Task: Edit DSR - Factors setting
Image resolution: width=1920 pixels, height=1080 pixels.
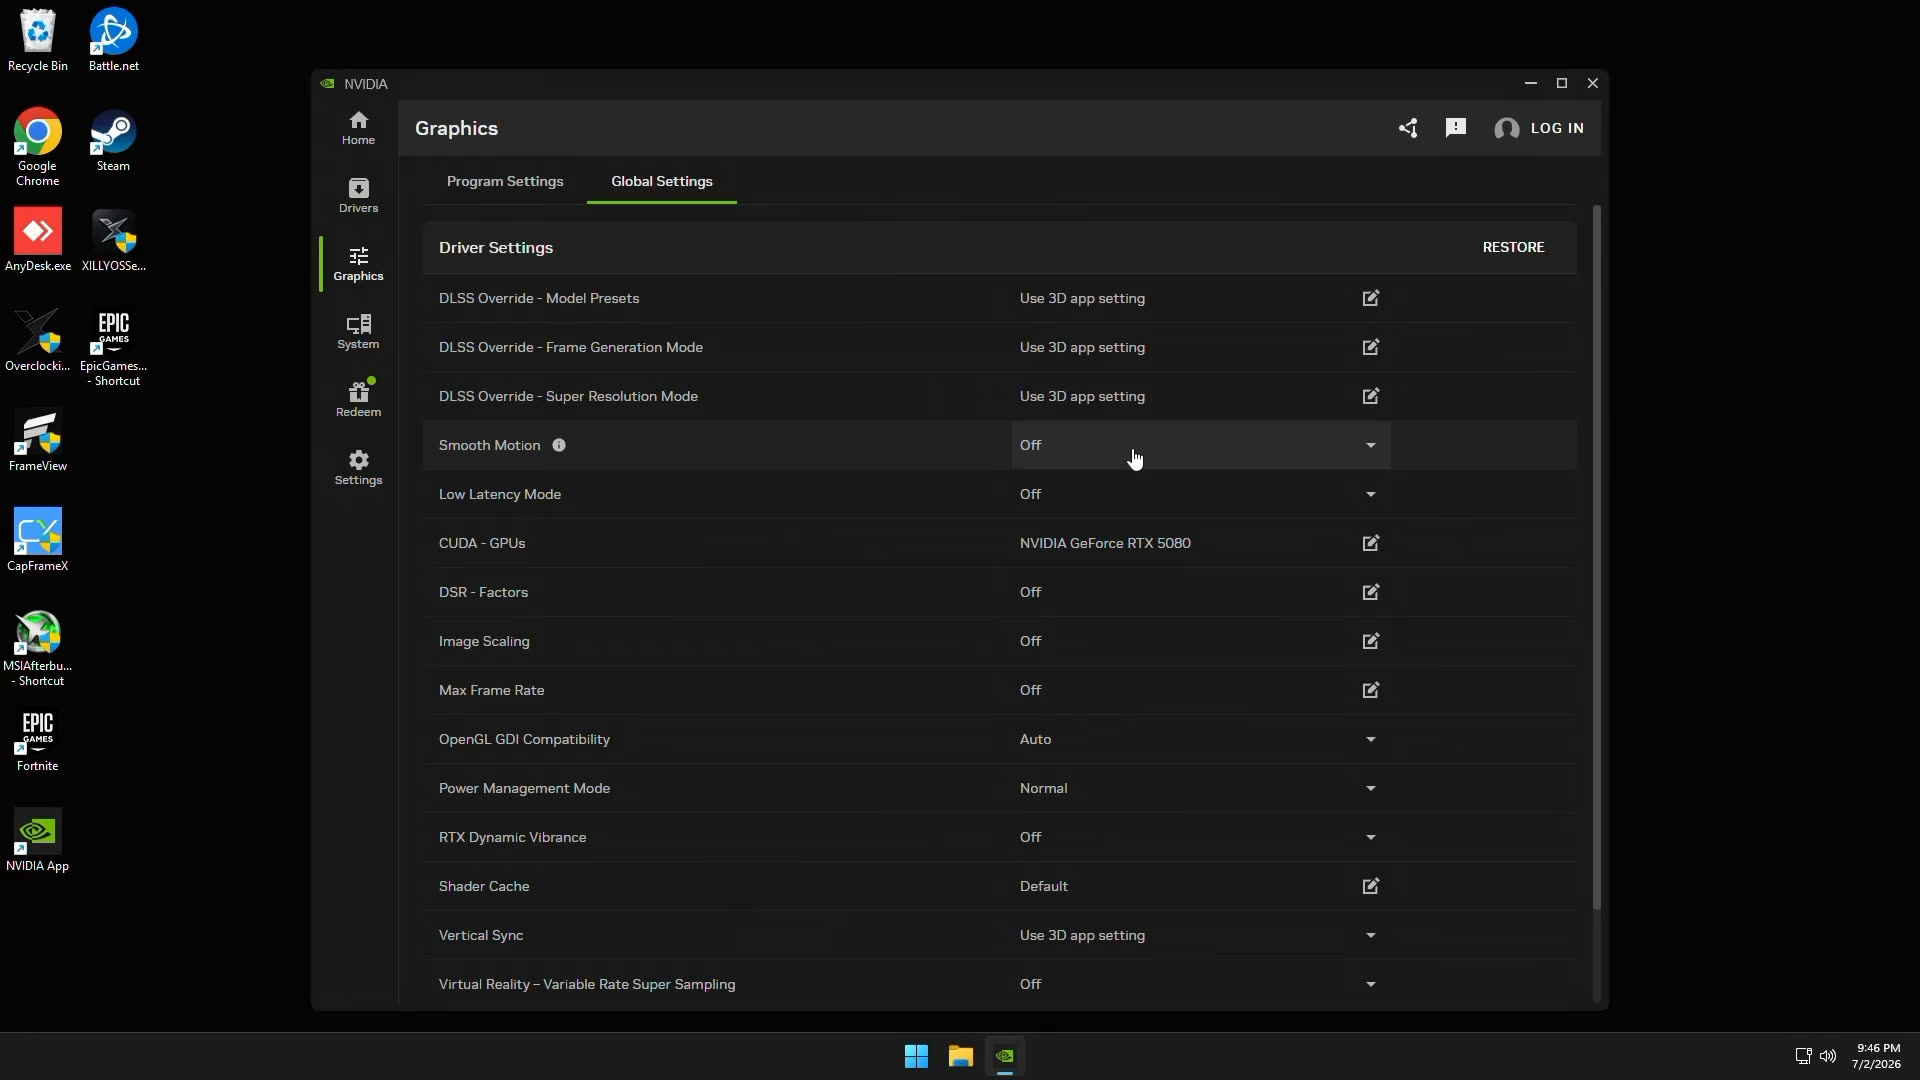Action: [x=1371, y=592]
